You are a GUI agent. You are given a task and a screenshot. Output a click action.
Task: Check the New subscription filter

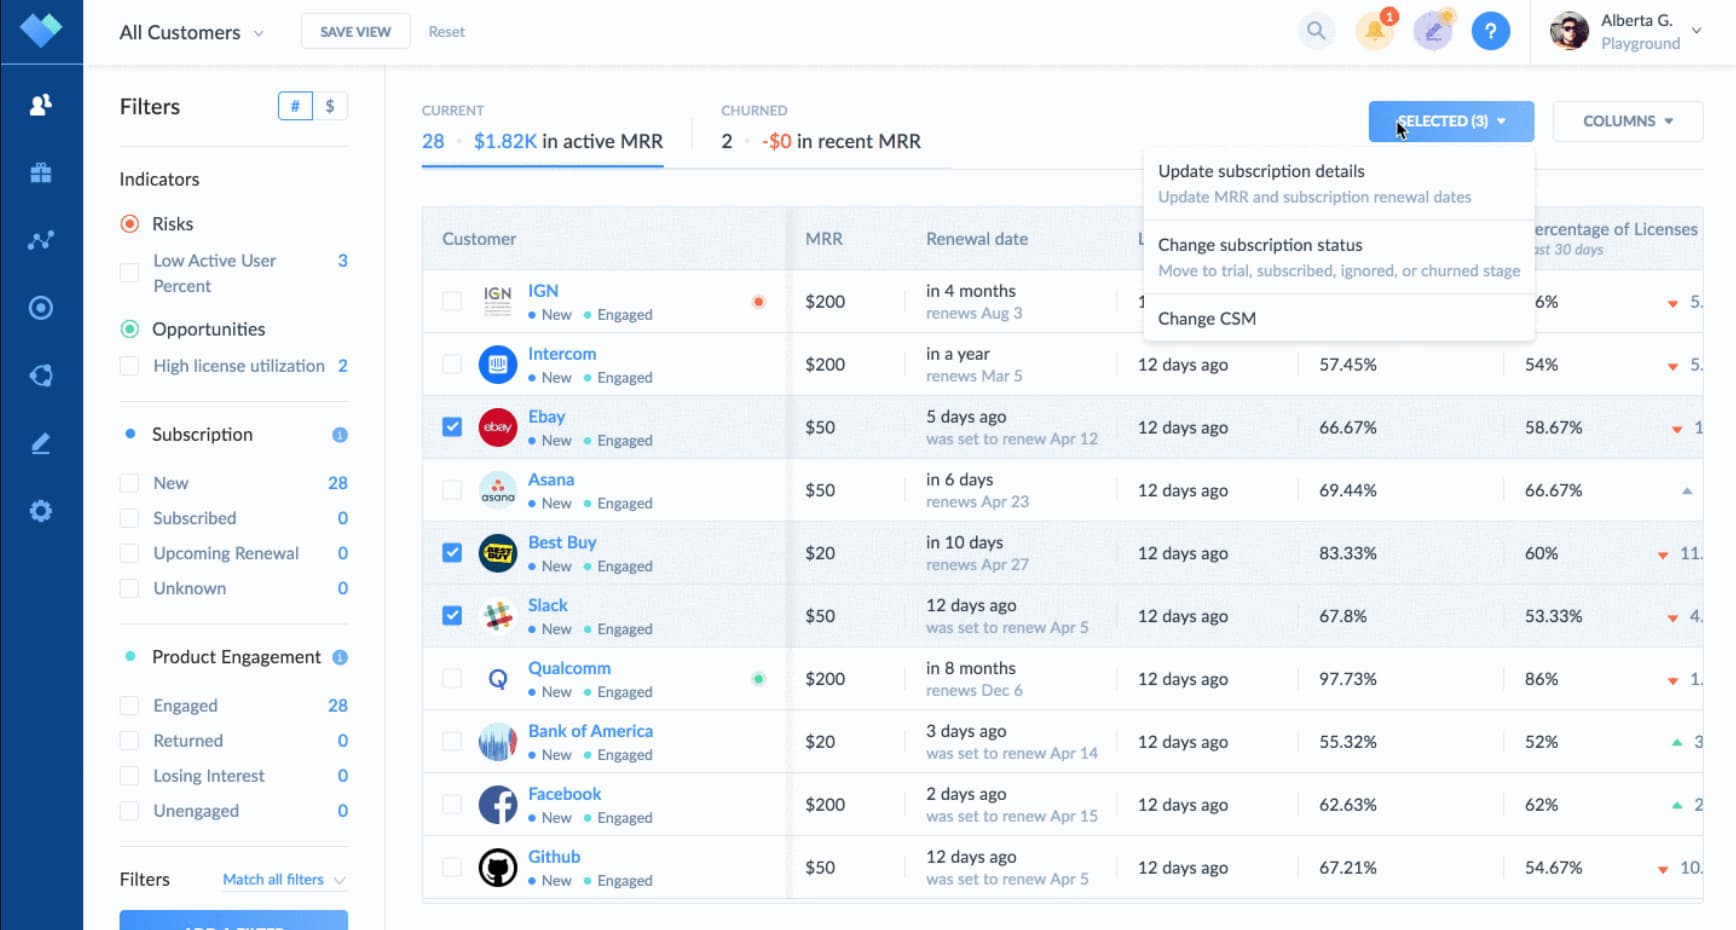pyautogui.click(x=129, y=483)
